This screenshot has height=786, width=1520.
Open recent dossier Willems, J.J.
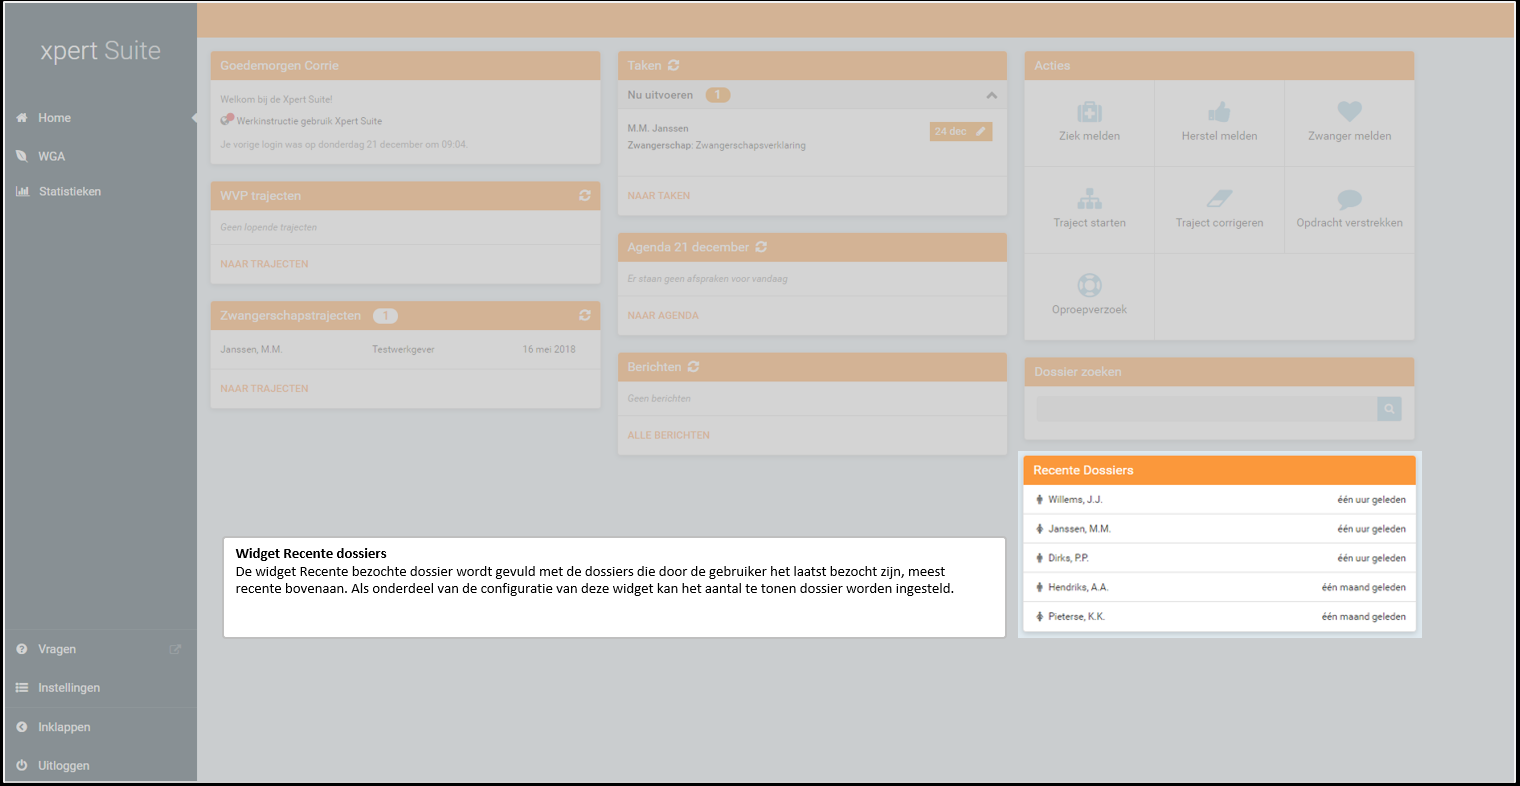point(1075,500)
